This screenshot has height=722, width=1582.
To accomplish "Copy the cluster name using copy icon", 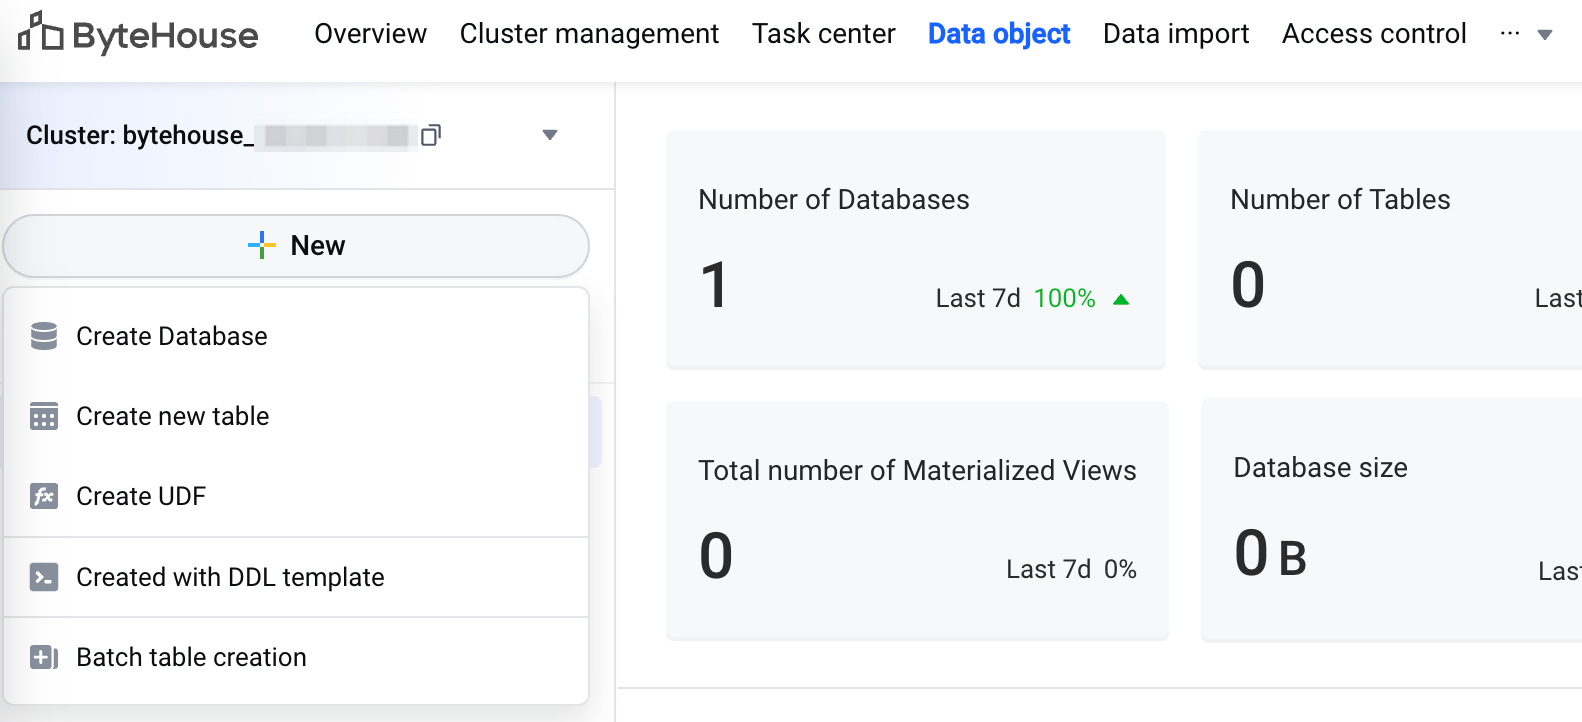I will tap(431, 135).
